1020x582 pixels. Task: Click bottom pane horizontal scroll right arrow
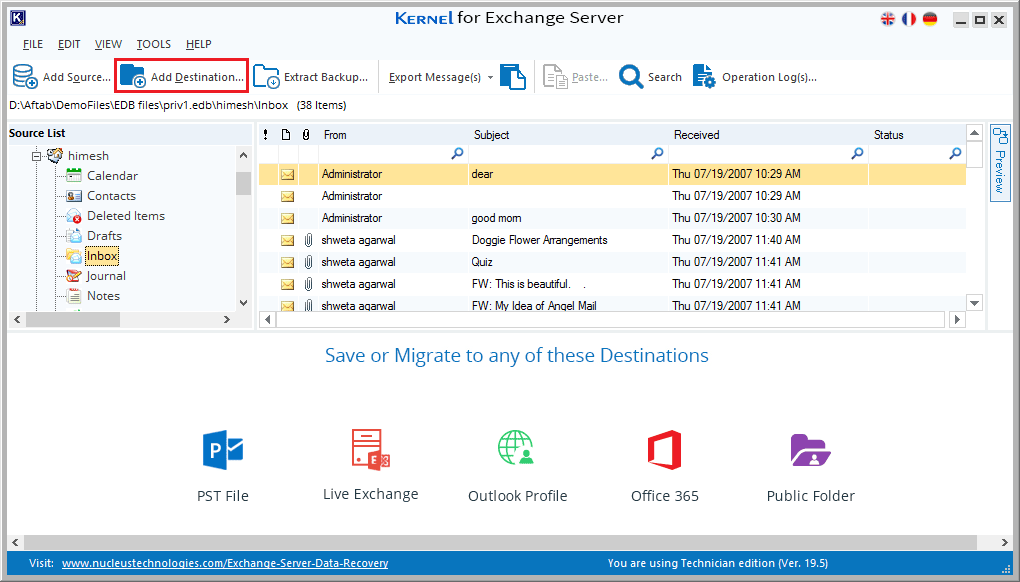(1004, 542)
